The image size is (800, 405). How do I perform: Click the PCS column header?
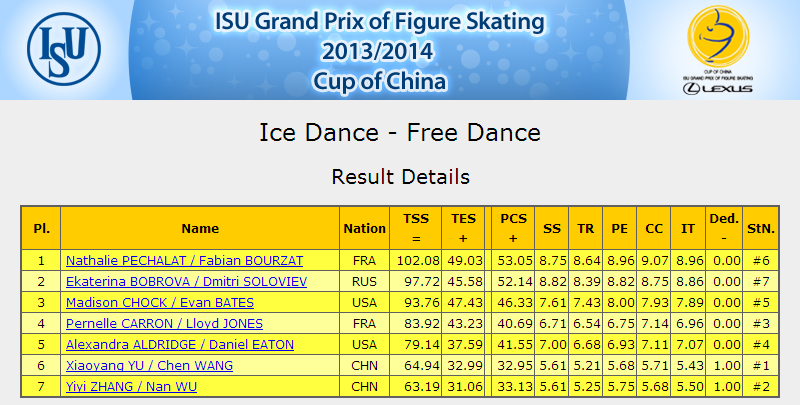click(x=513, y=228)
